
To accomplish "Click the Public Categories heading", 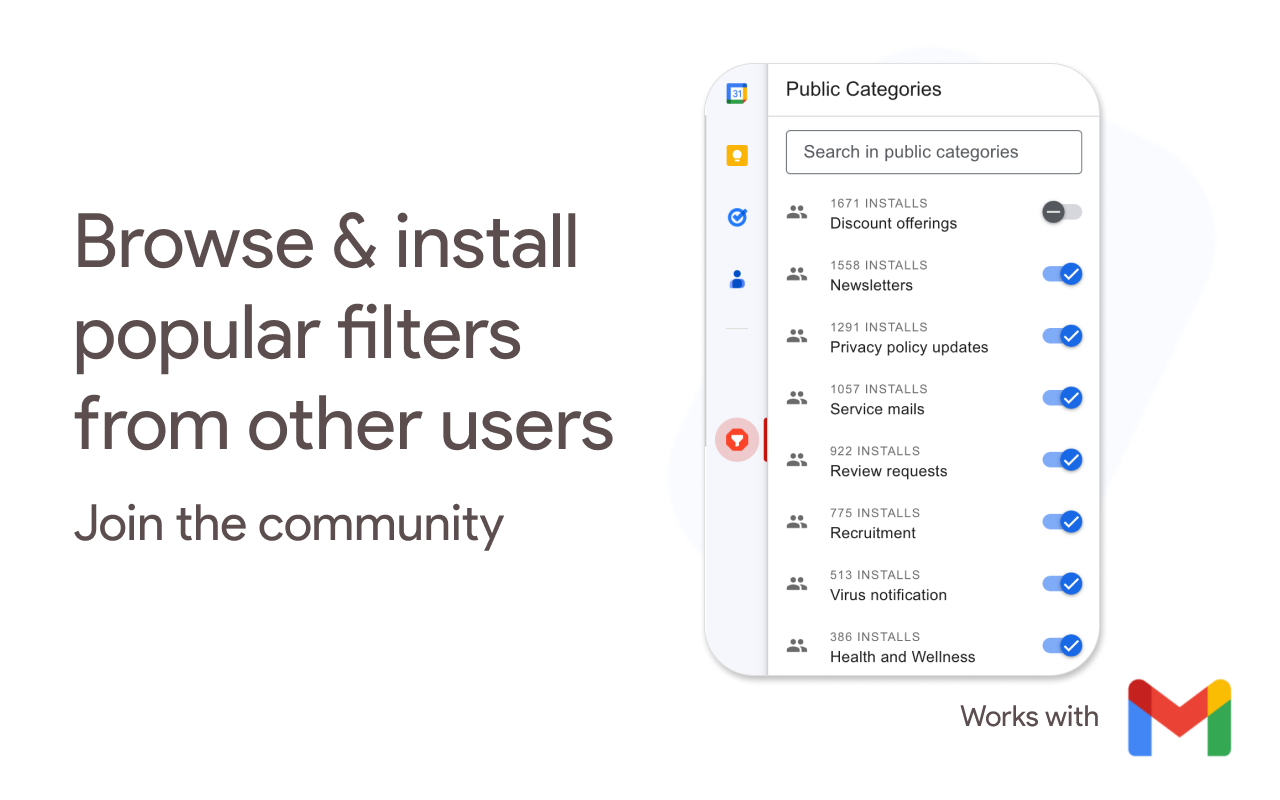I will coord(864,89).
